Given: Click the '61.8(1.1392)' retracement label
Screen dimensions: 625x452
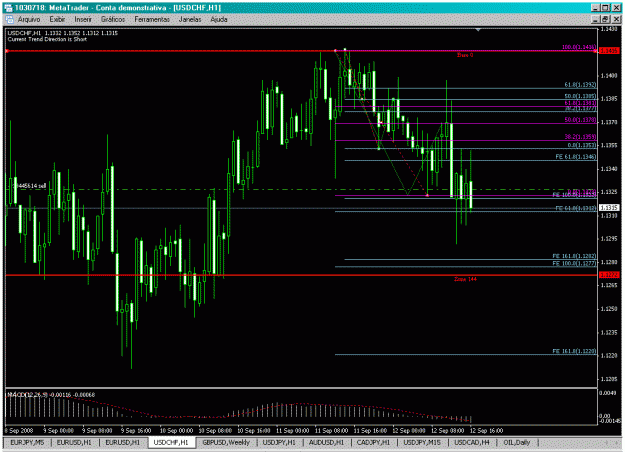Looking at the screenshot, I should pyautogui.click(x=580, y=85).
